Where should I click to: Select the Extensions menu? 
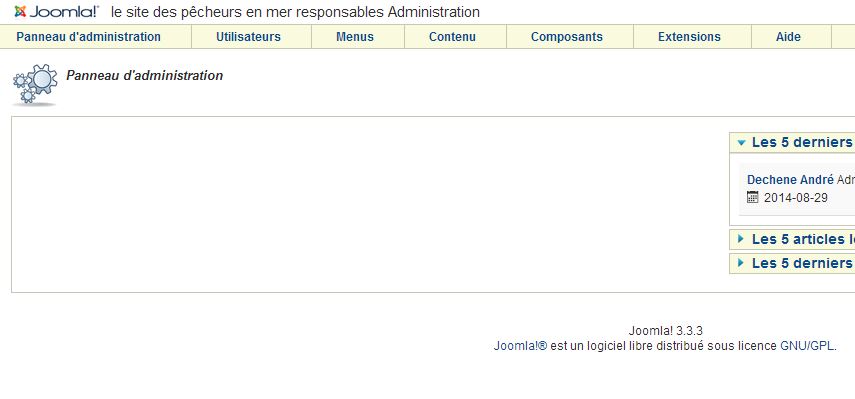tap(689, 37)
